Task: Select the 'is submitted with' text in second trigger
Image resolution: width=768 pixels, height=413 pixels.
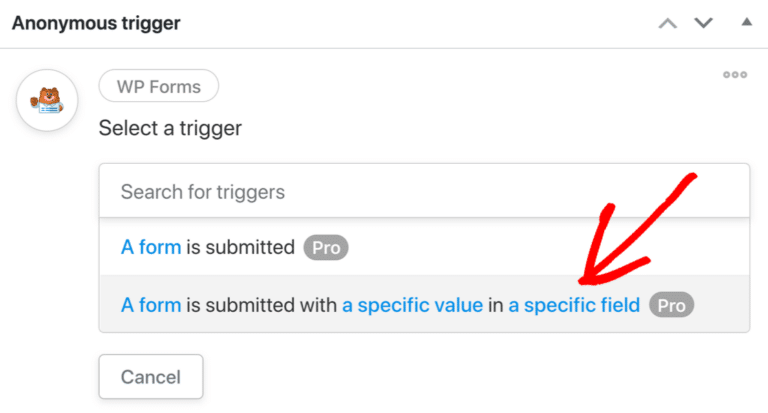Action: pyautogui.click(x=262, y=305)
